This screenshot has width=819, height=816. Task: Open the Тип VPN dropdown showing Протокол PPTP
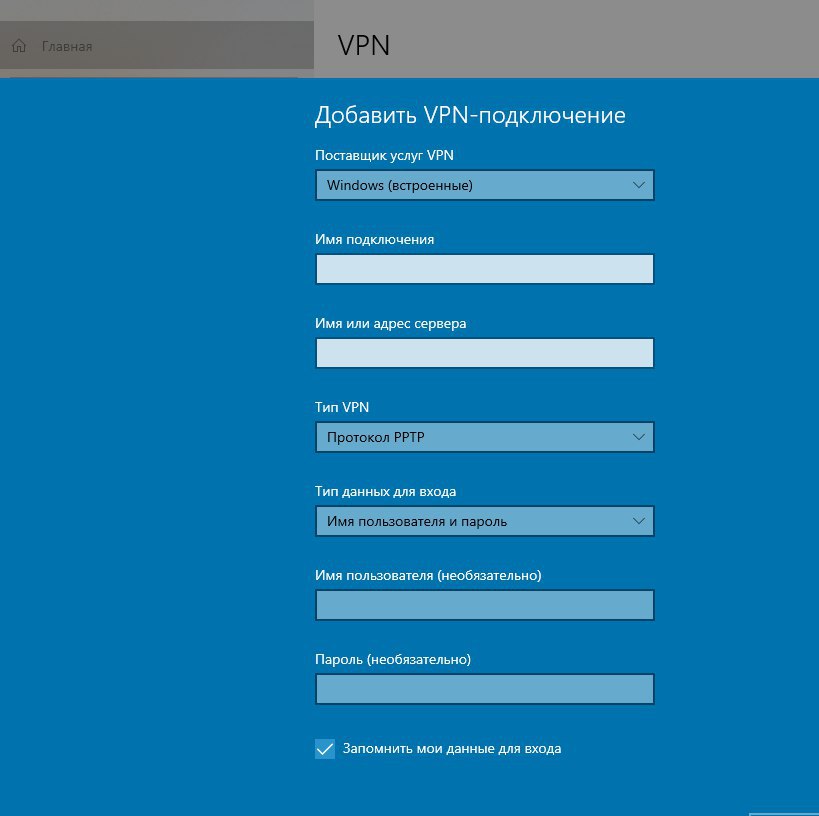pyautogui.click(x=485, y=437)
